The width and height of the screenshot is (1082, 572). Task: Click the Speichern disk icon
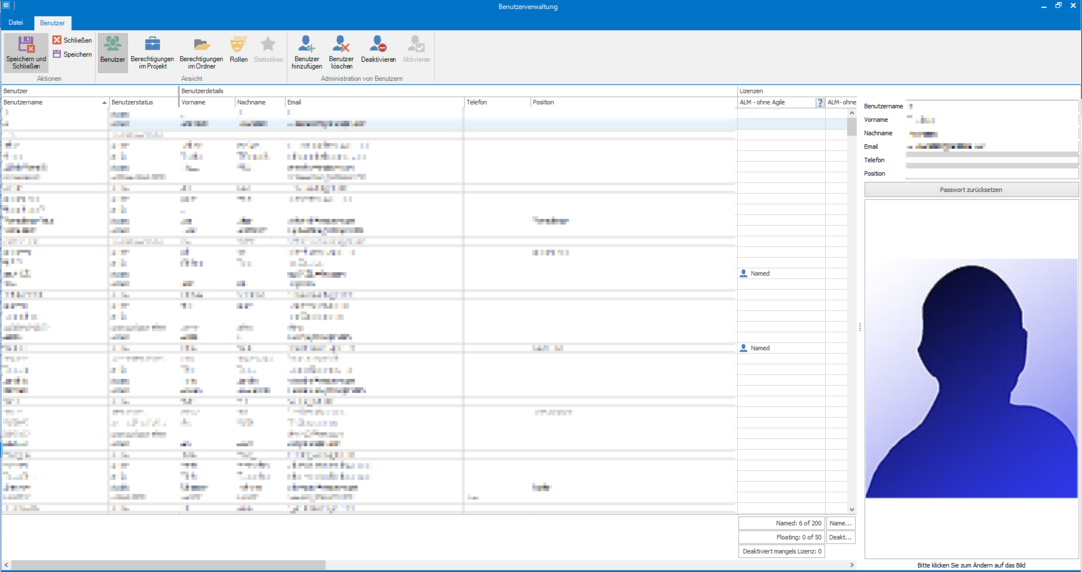[57, 54]
